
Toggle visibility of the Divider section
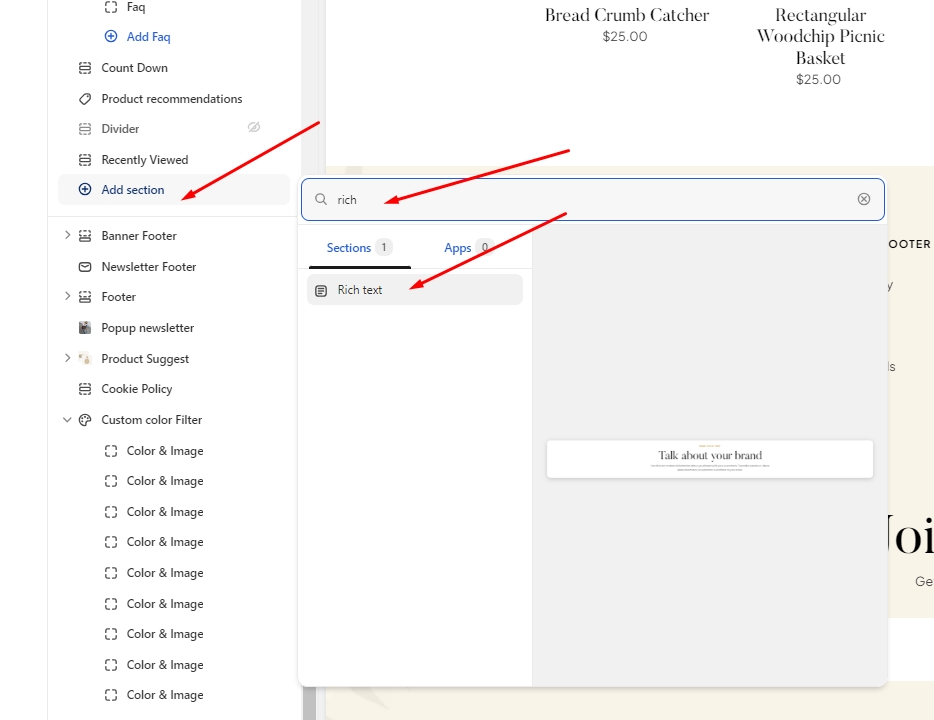pyautogui.click(x=254, y=128)
